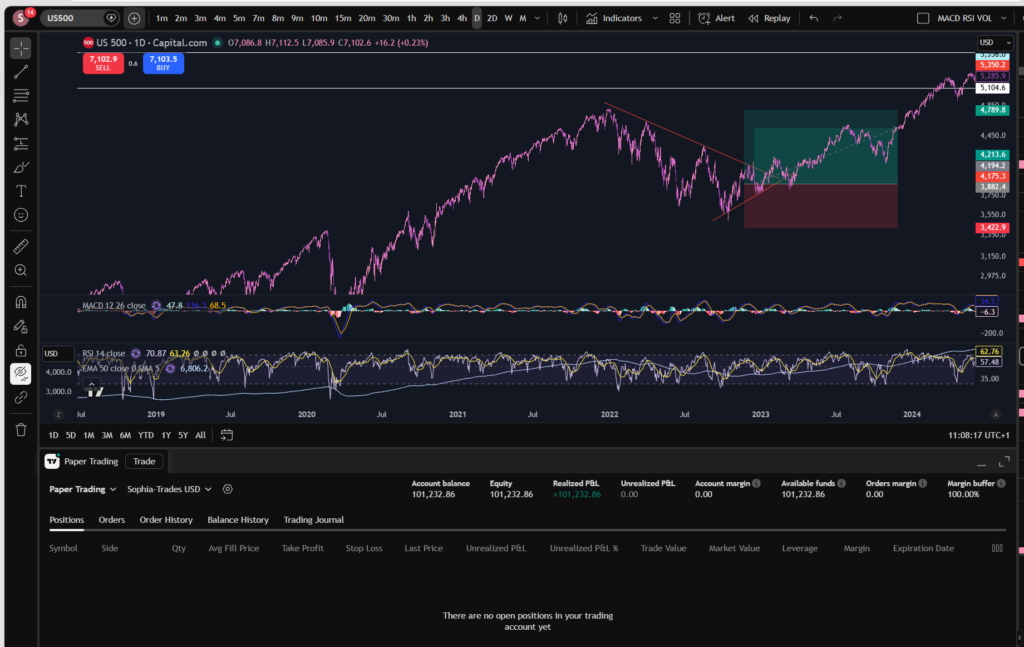Switch to the Orders tab

(x=112, y=520)
